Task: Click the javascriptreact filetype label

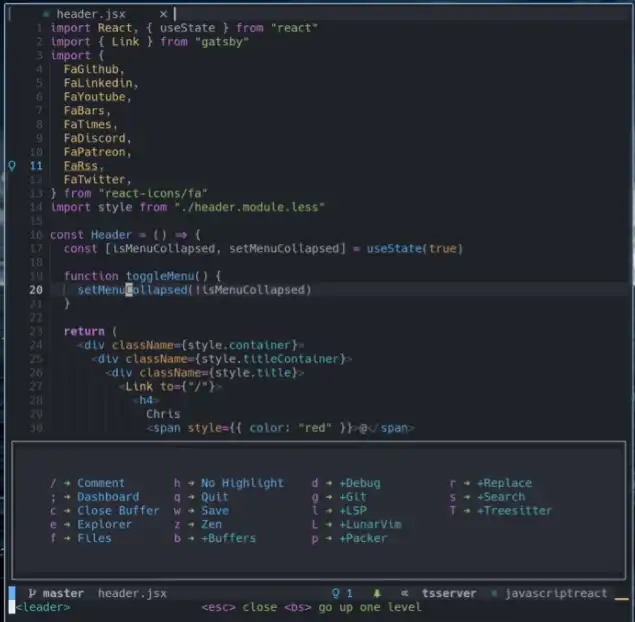Action: [556, 594]
